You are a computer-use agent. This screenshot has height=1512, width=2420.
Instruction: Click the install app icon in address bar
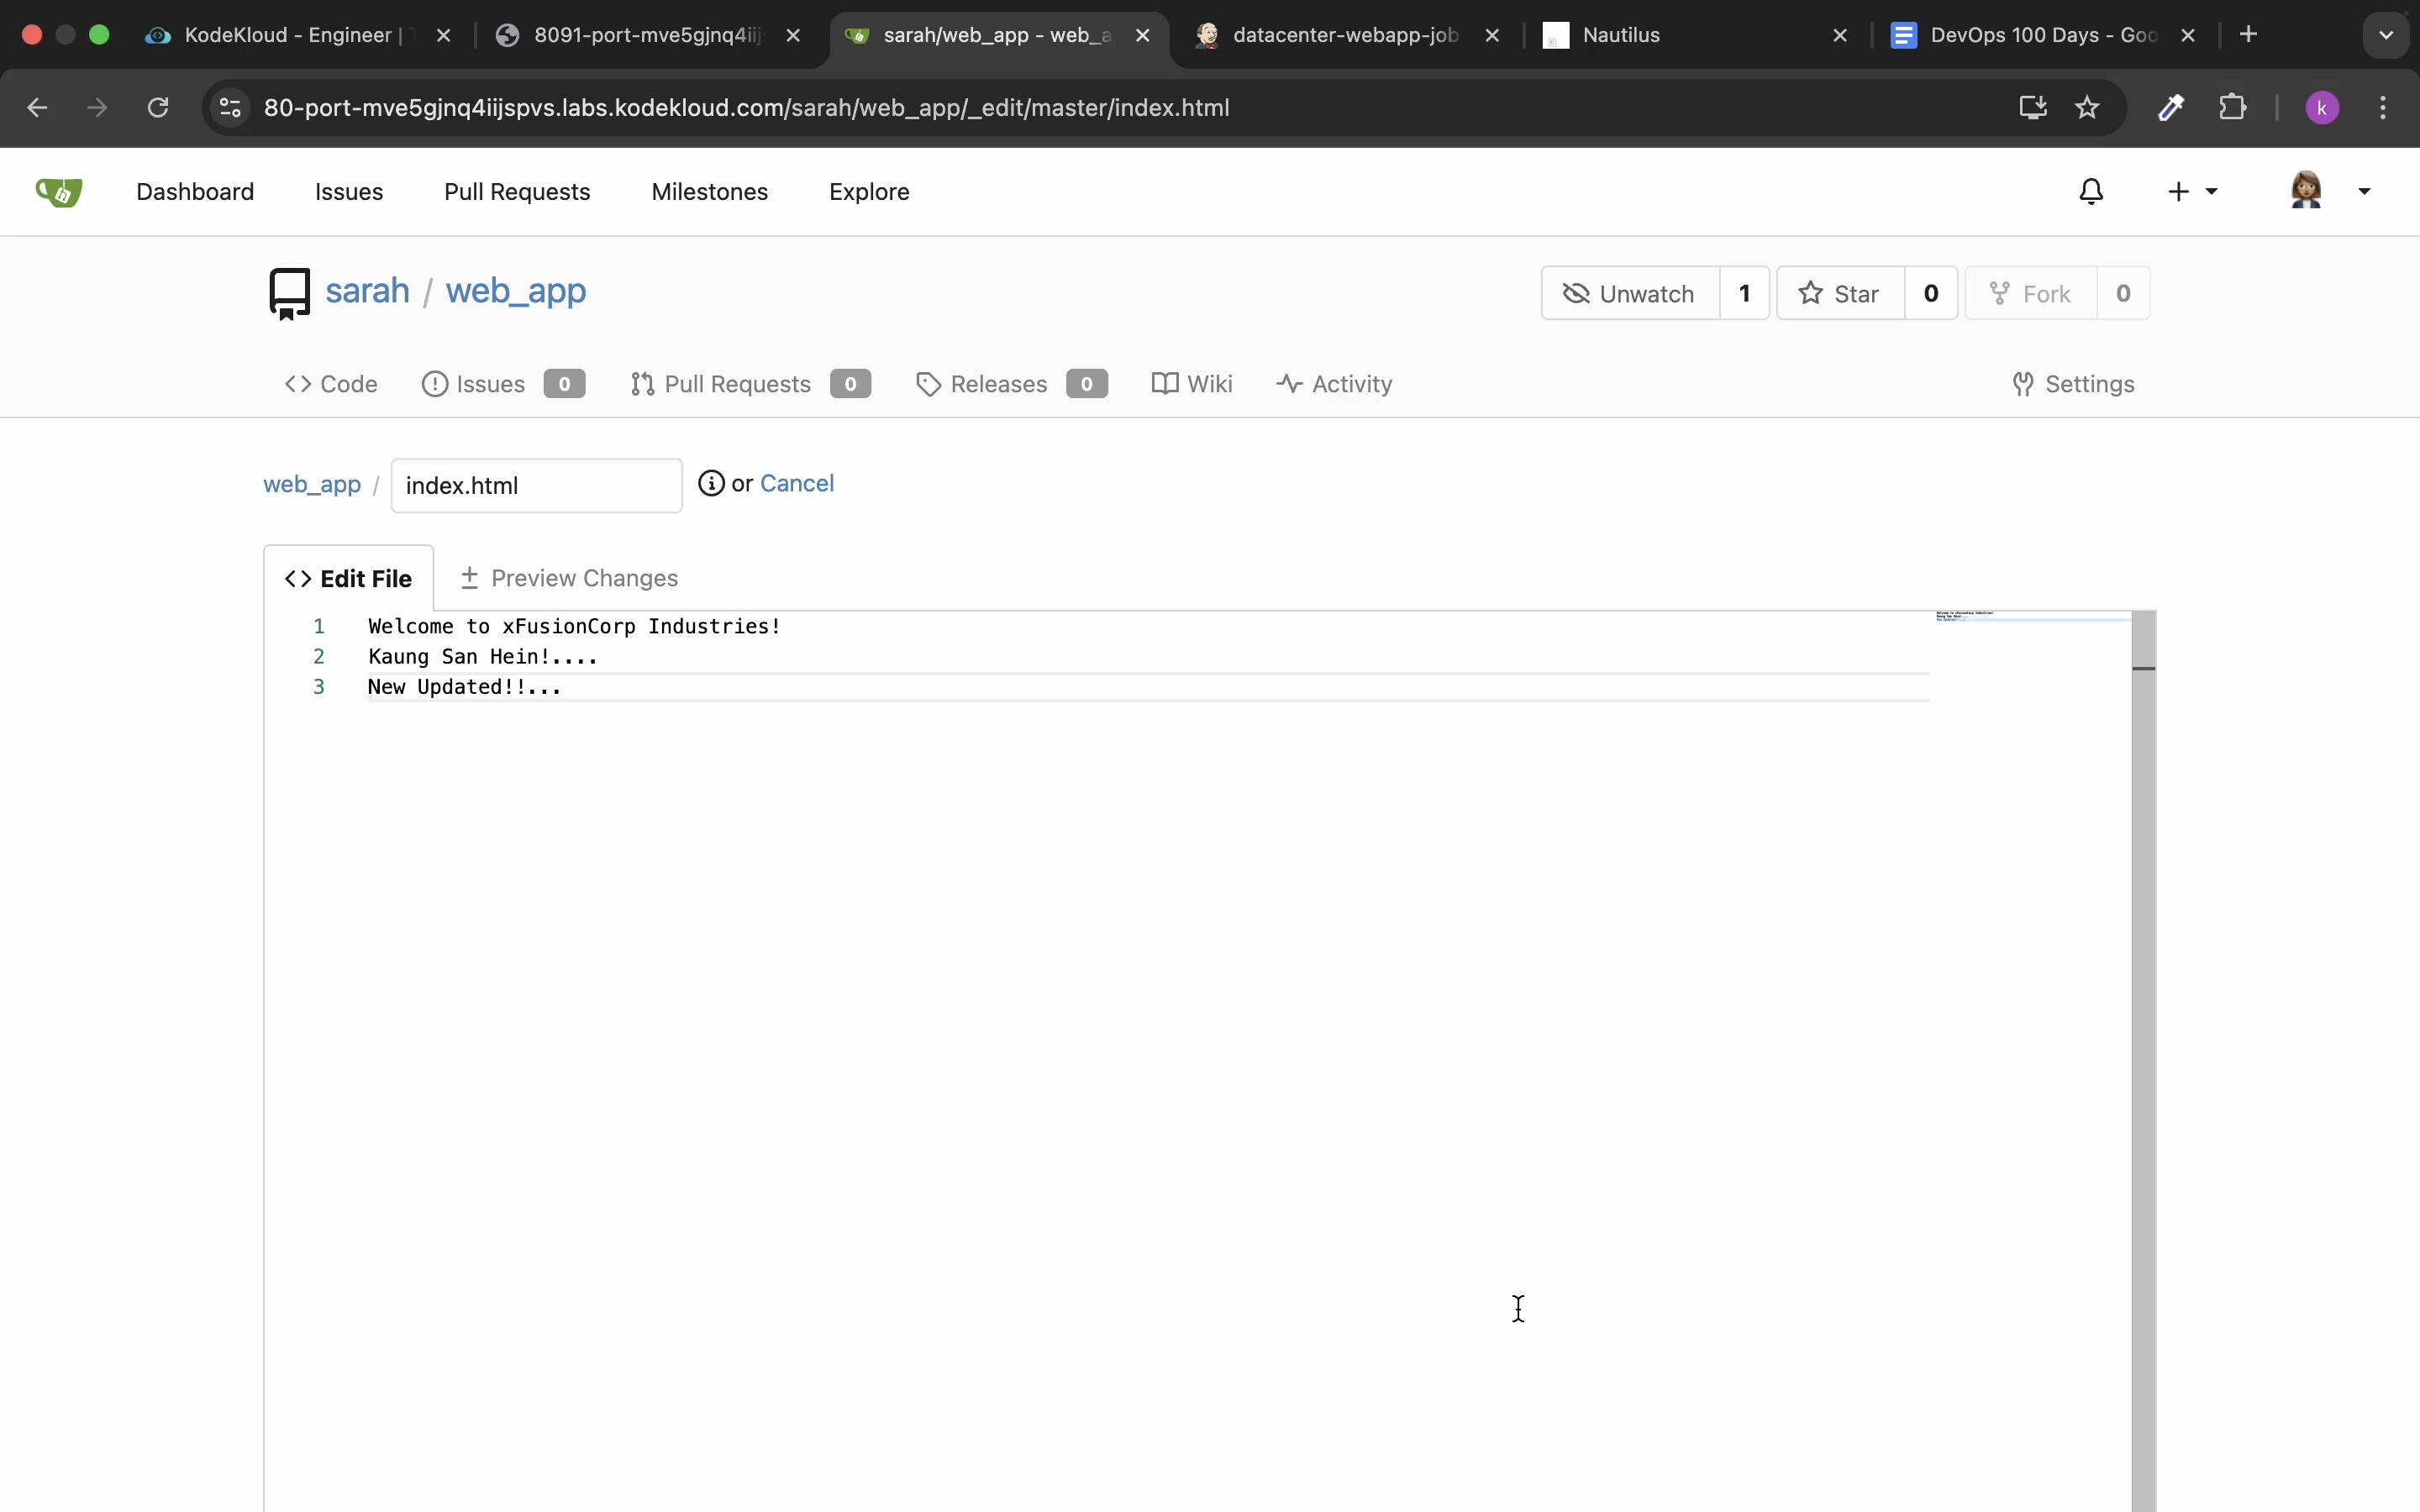point(2032,108)
